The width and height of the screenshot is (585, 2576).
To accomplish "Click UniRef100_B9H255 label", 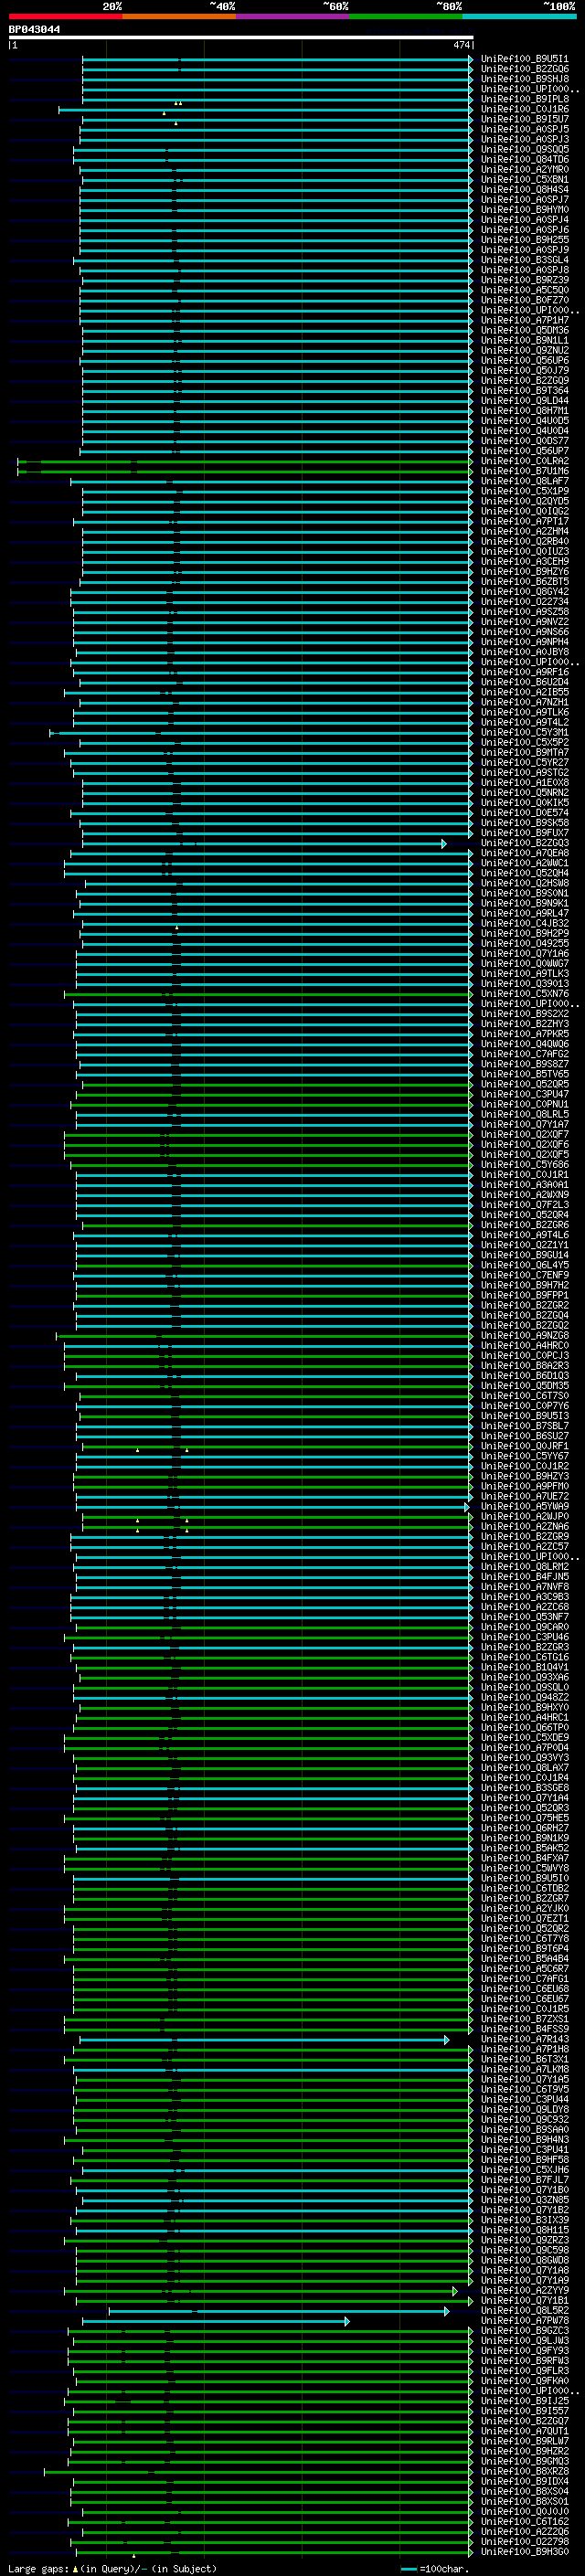I will click(x=524, y=239).
